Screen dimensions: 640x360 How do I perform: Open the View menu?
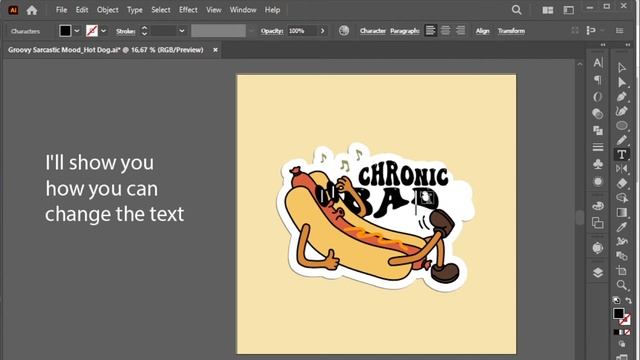coord(213,10)
